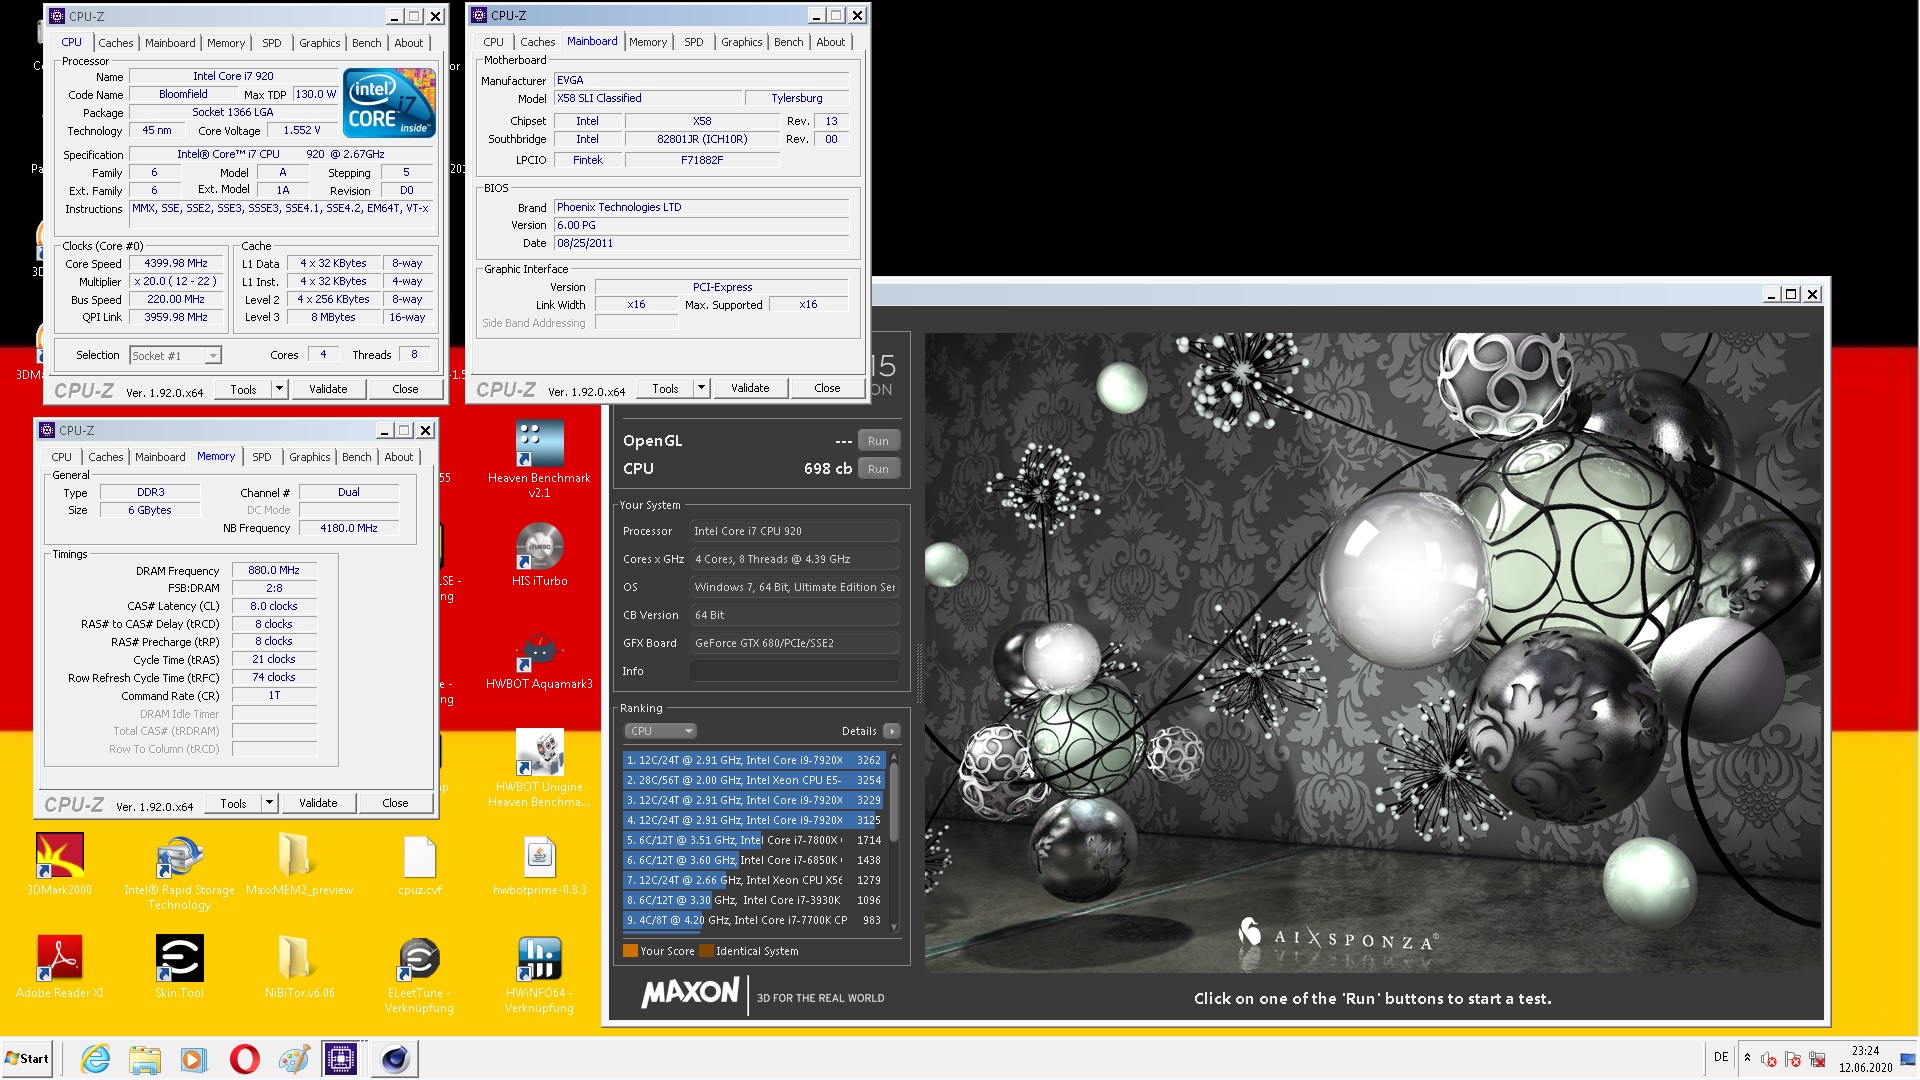Expand Tools dropdown arrow in CPU-Z Mainboard window
This screenshot has height=1080, width=1920.
(702, 388)
